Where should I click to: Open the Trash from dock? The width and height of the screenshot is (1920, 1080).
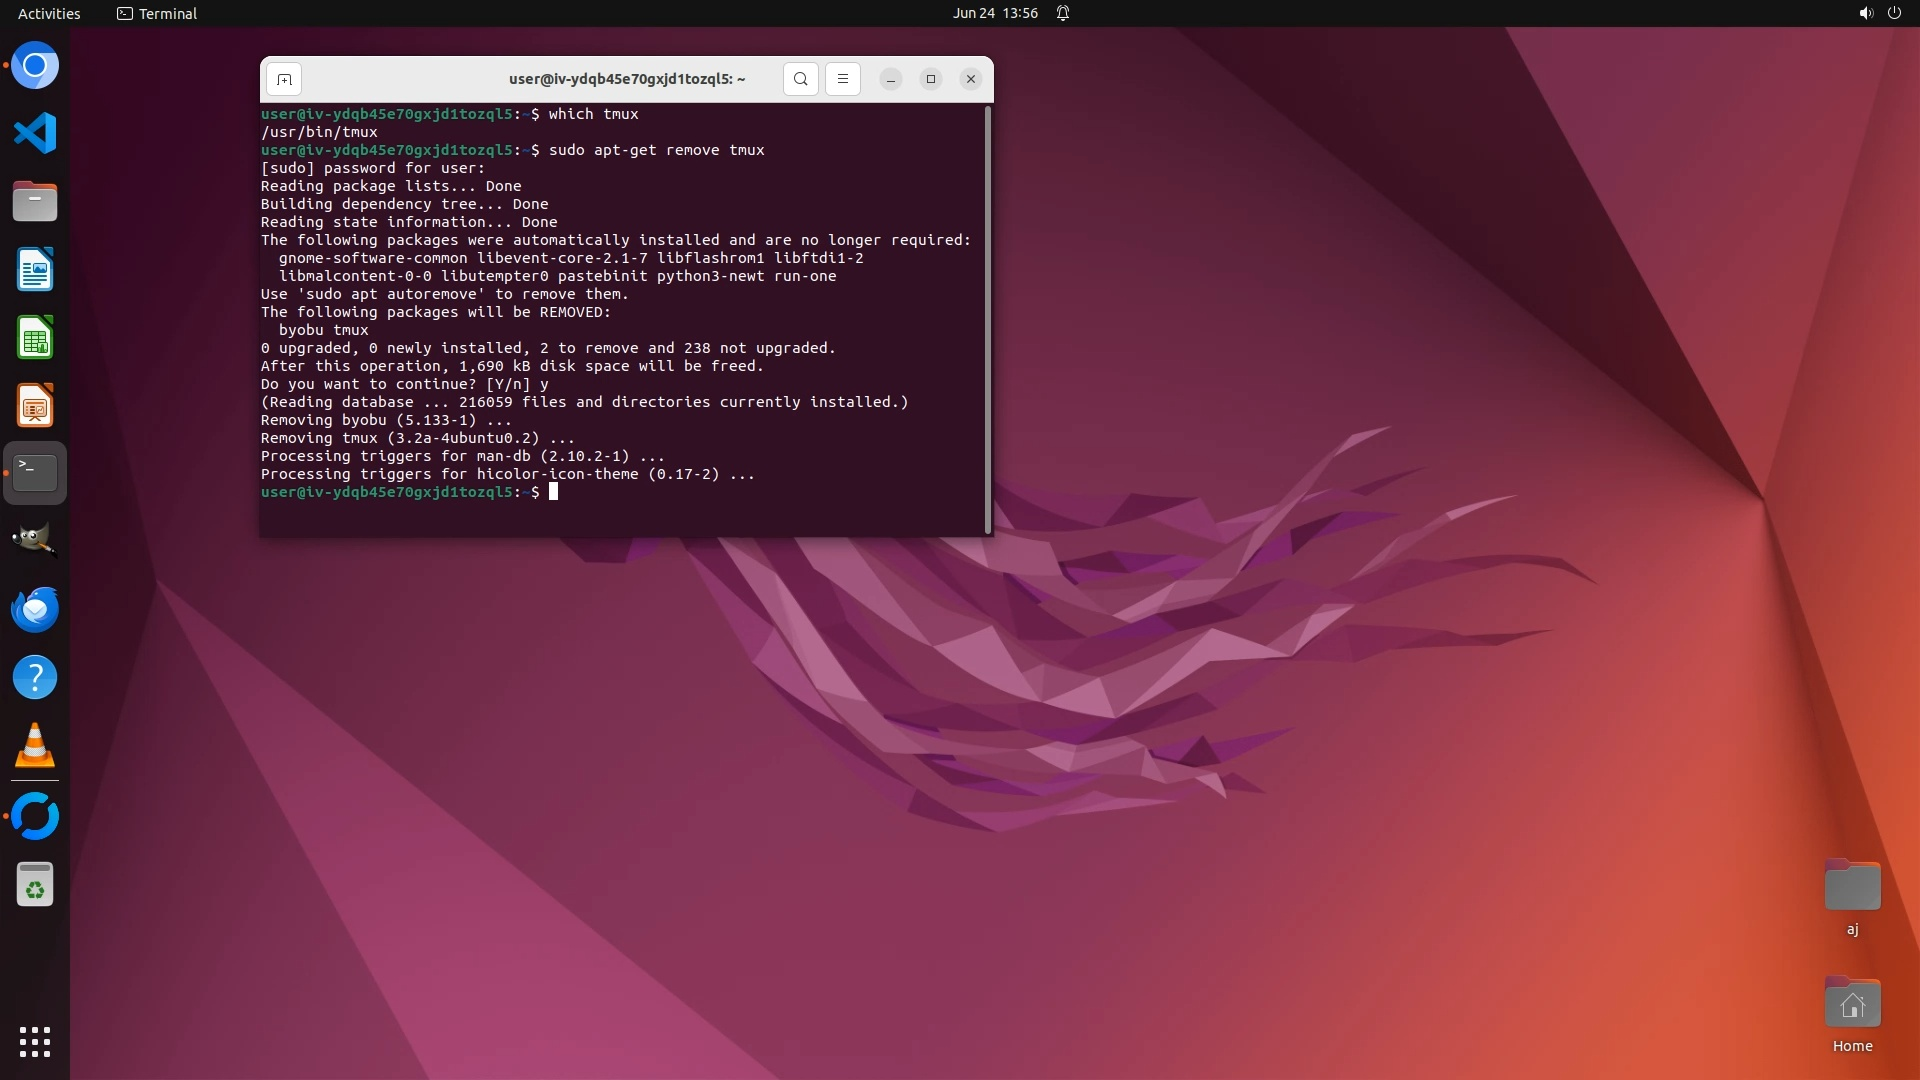tap(35, 885)
